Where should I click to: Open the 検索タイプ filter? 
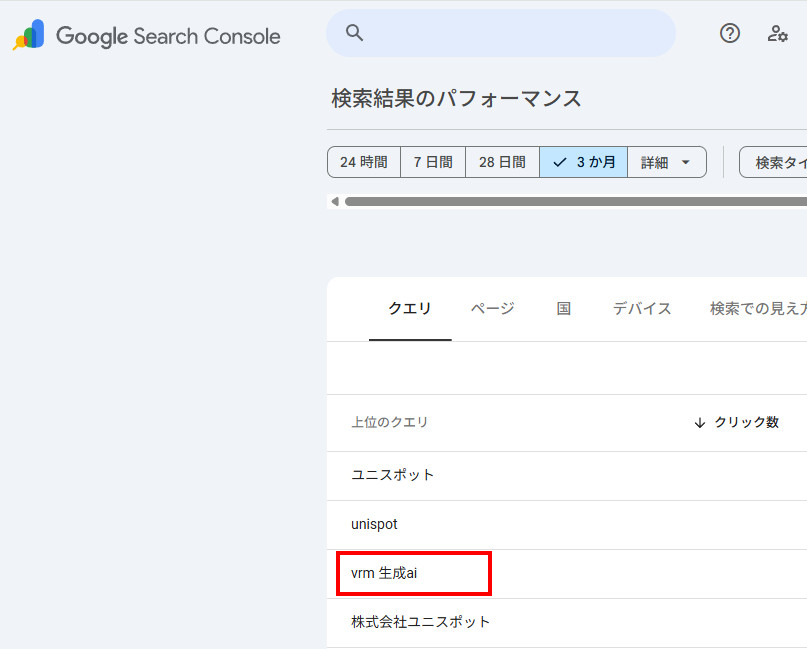[x=775, y=162]
